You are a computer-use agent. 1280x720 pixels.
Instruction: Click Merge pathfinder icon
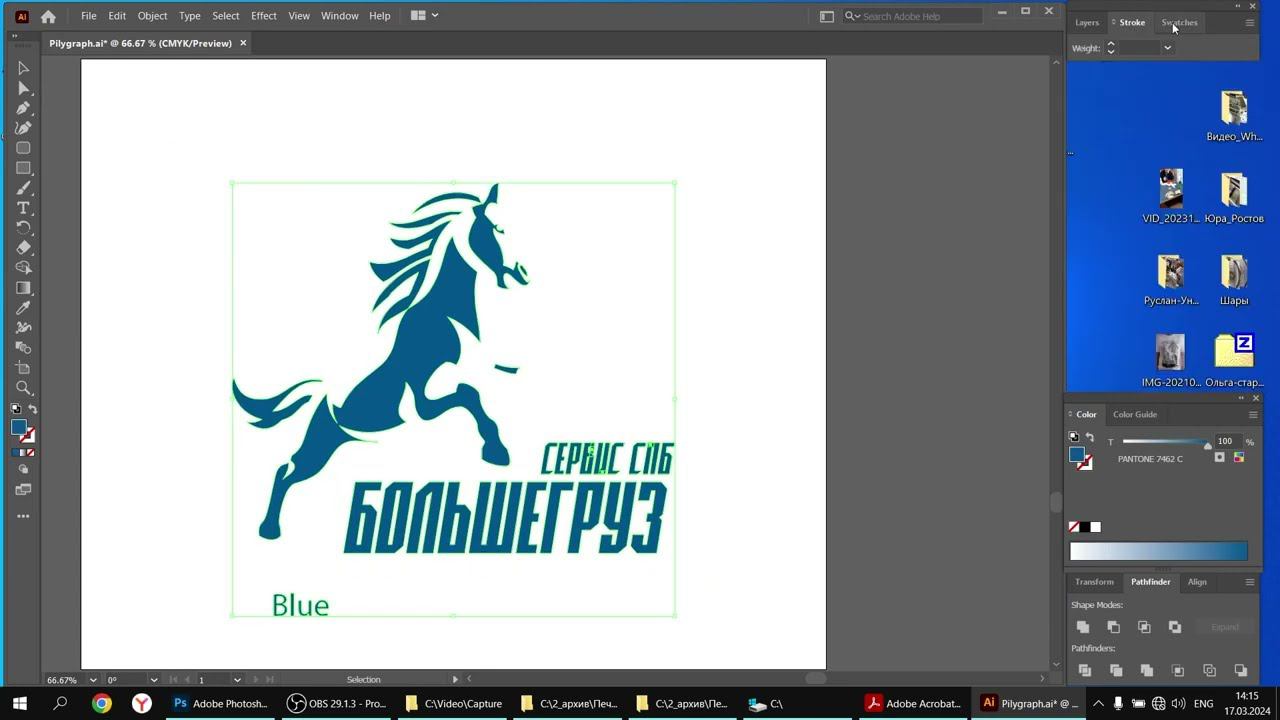1147,670
